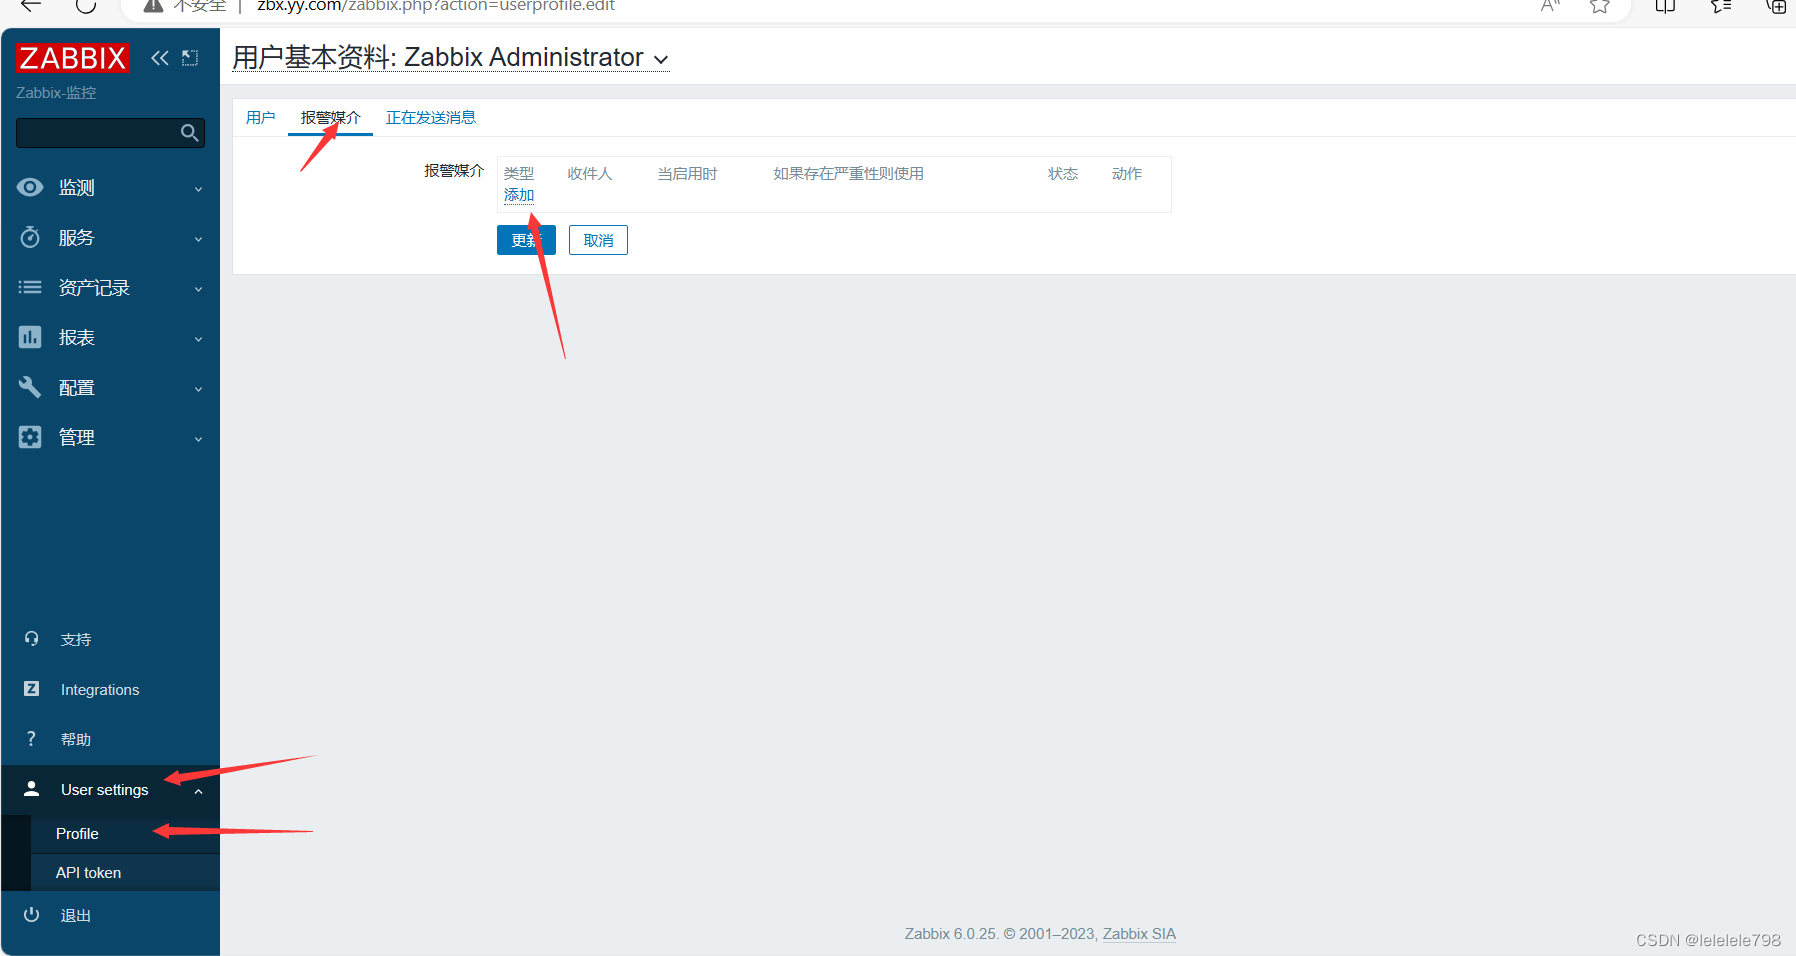The height and width of the screenshot is (956, 1796).
Task: Click the favorites star icon in address bar
Action: coord(1600,5)
